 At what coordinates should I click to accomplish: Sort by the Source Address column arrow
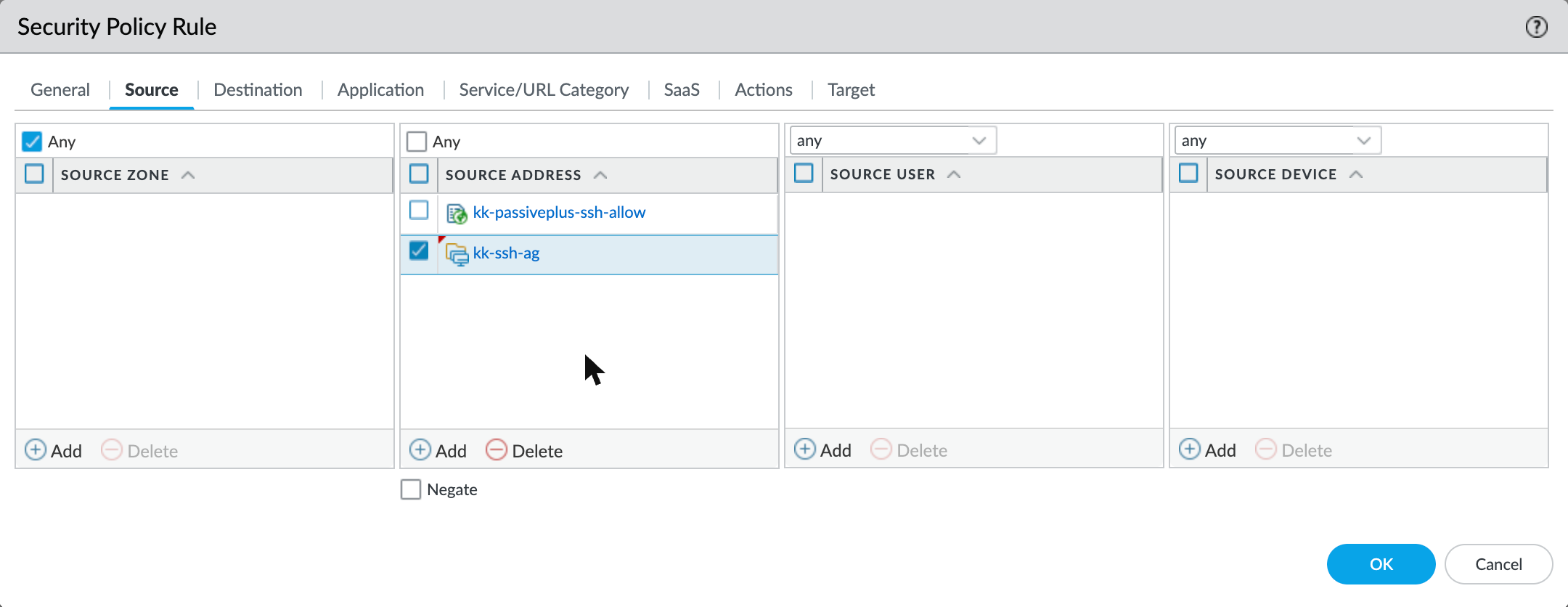point(600,174)
